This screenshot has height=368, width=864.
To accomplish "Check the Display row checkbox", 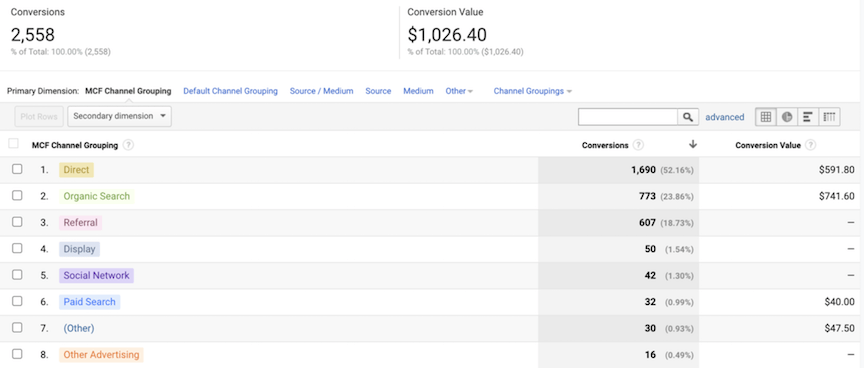I will click(x=17, y=248).
